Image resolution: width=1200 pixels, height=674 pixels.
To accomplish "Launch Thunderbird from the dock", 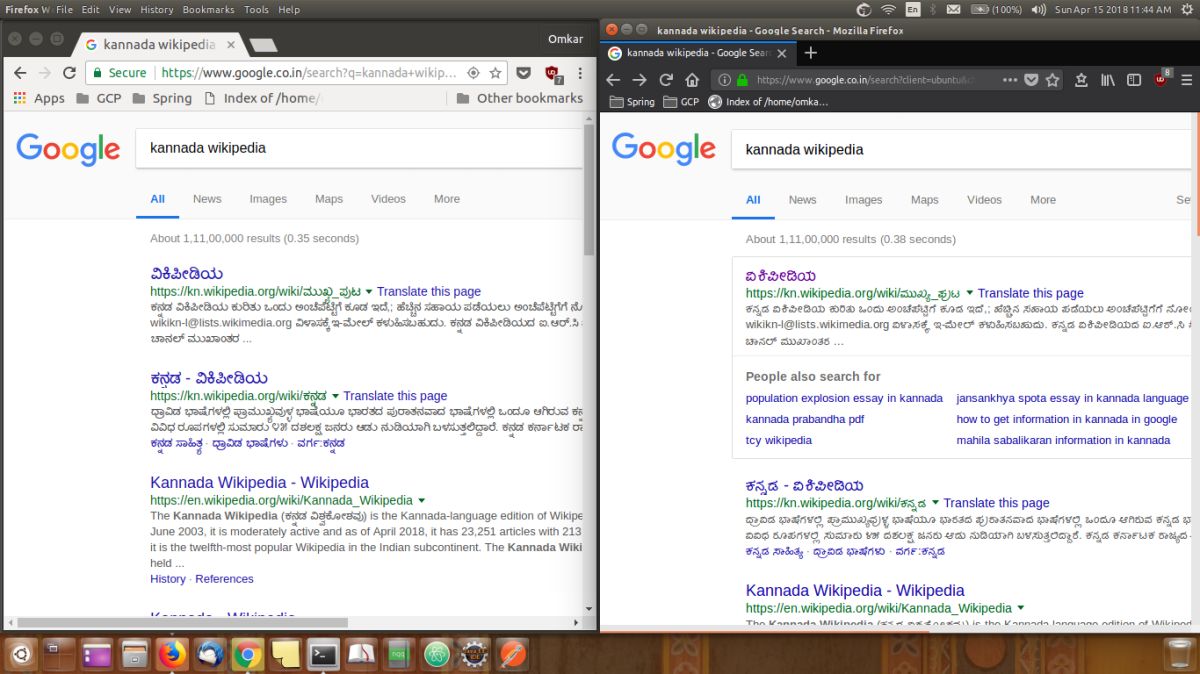I will click(210, 654).
